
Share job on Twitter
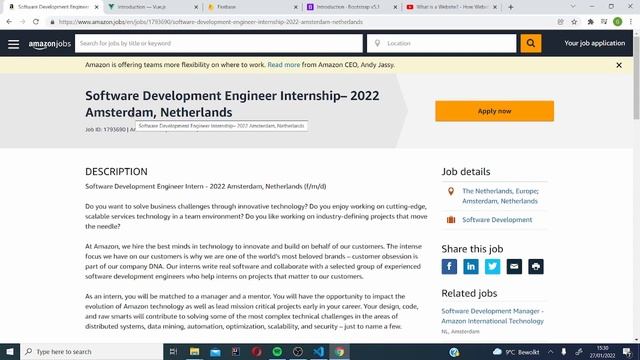click(x=492, y=267)
